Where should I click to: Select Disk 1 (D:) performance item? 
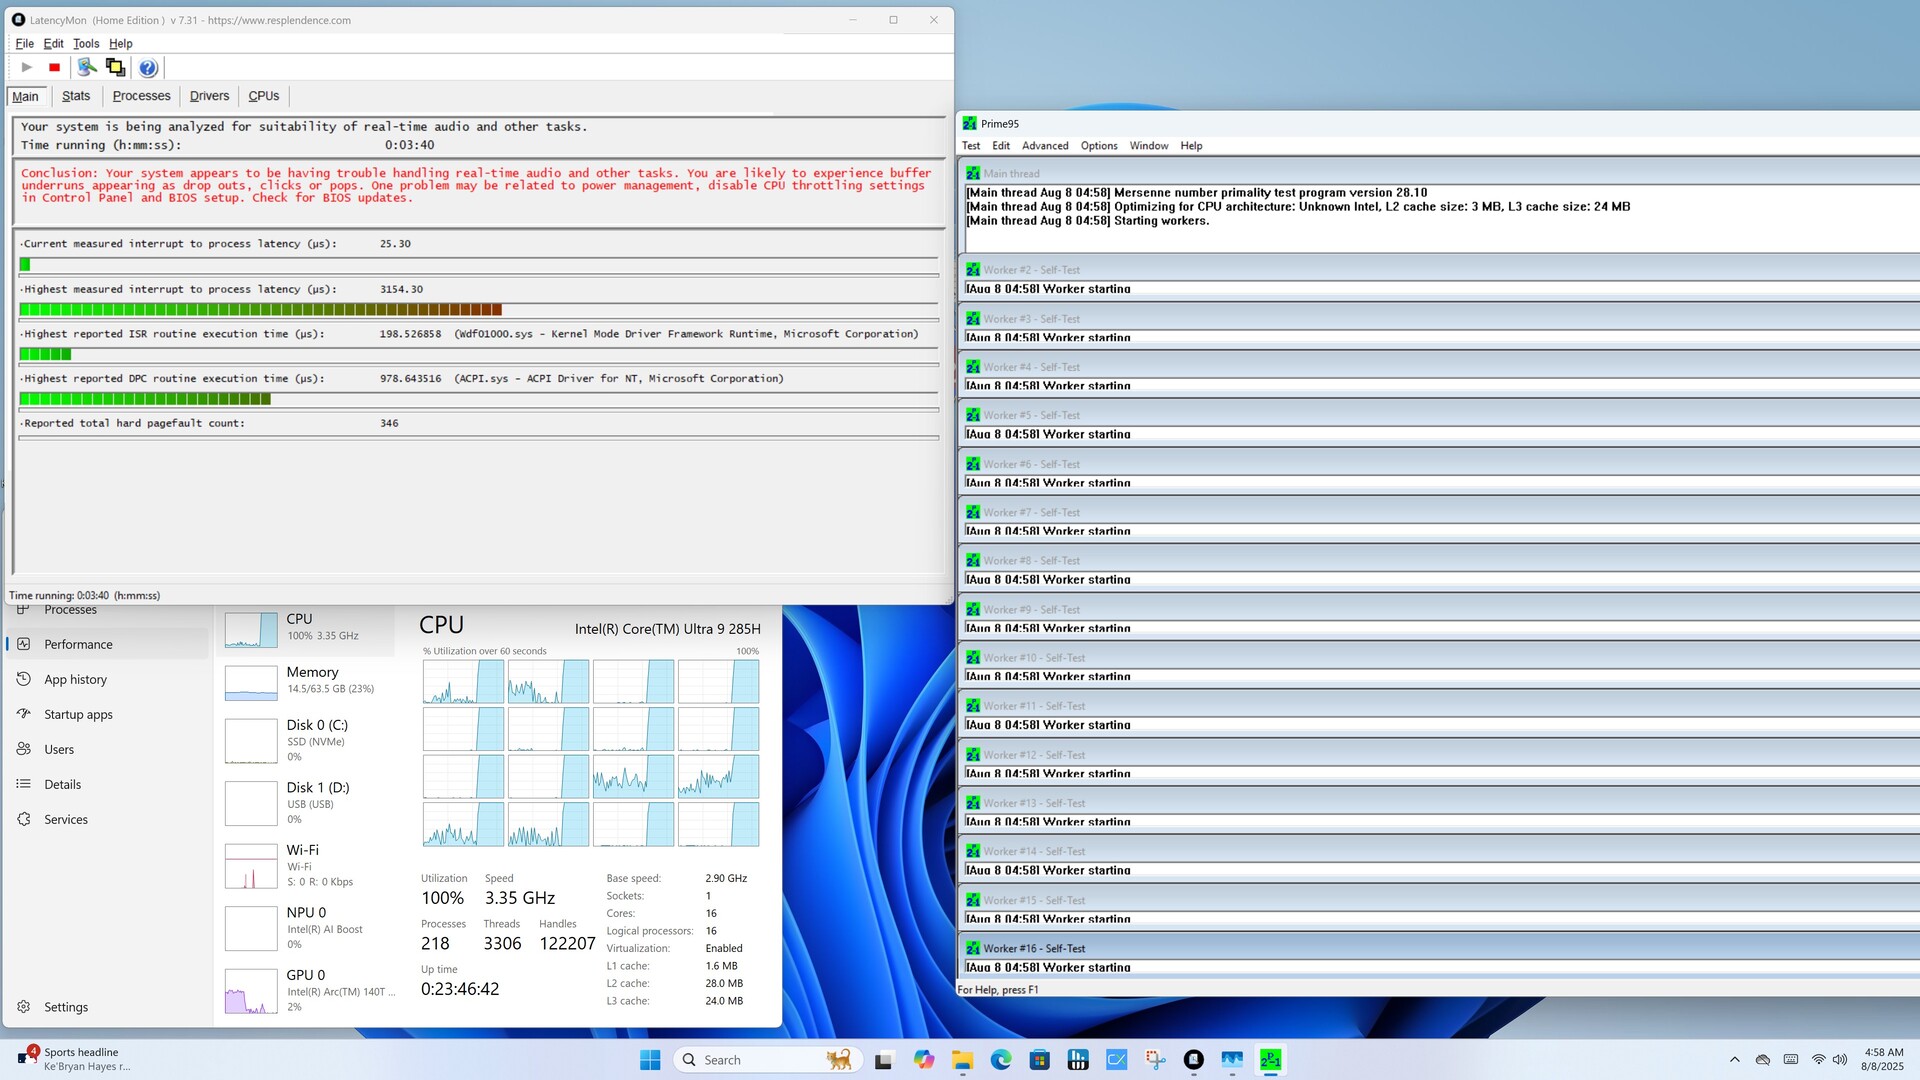coord(306,803)
